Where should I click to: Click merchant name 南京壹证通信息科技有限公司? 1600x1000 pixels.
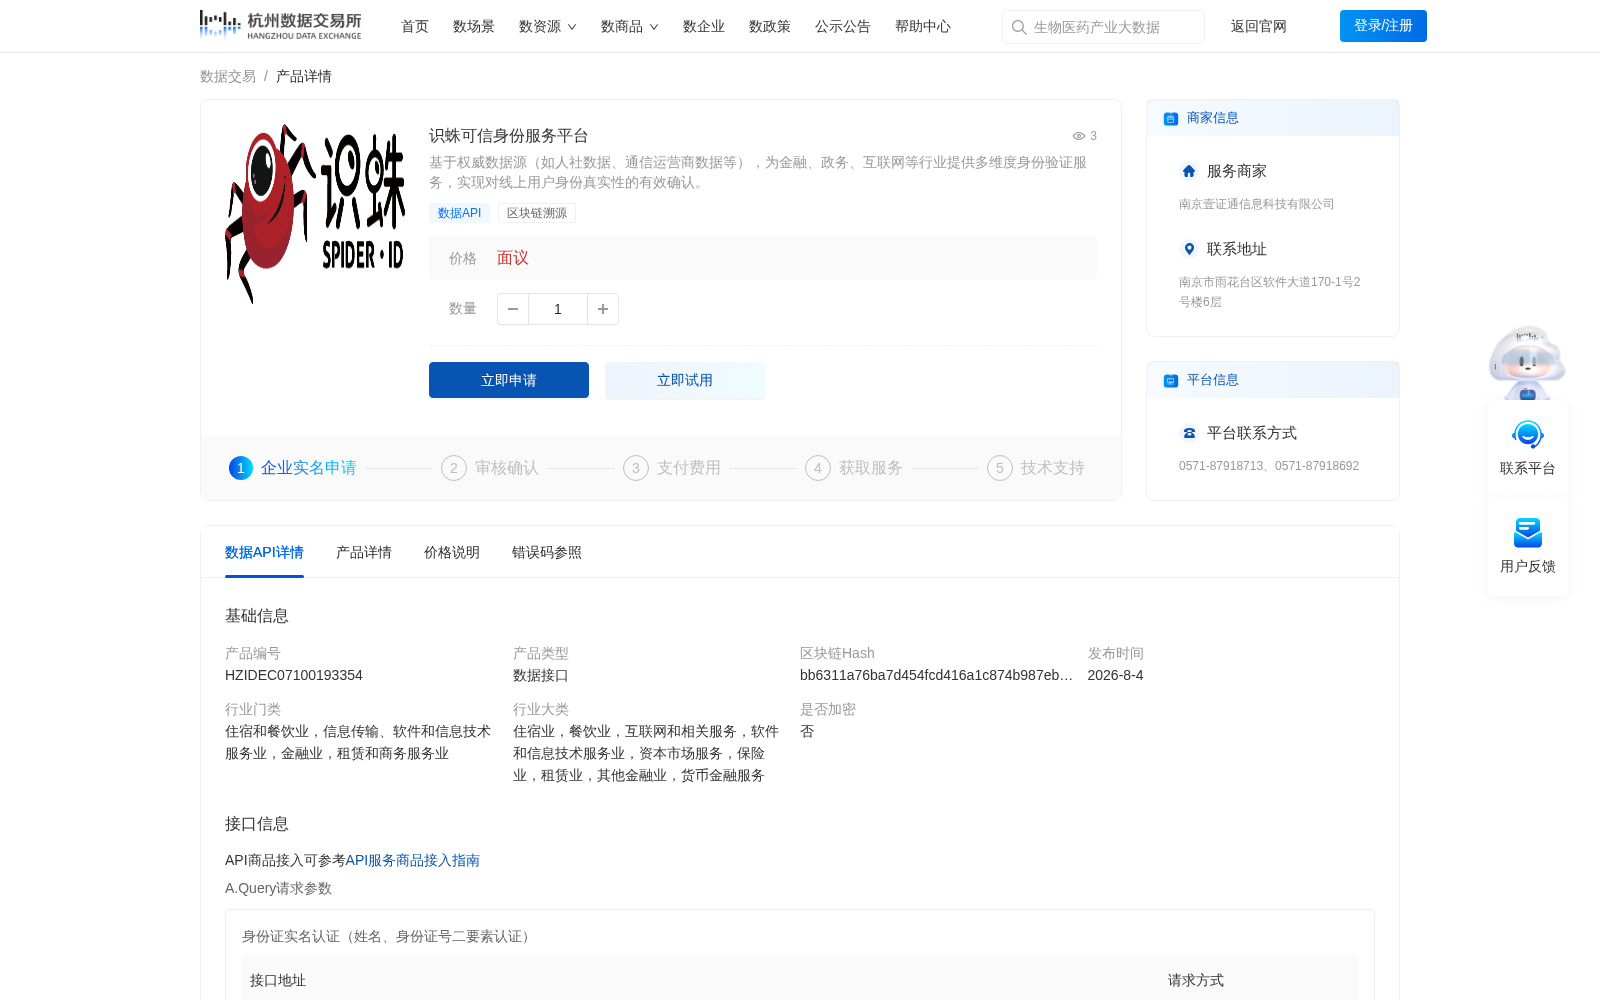coord(1256,204)
